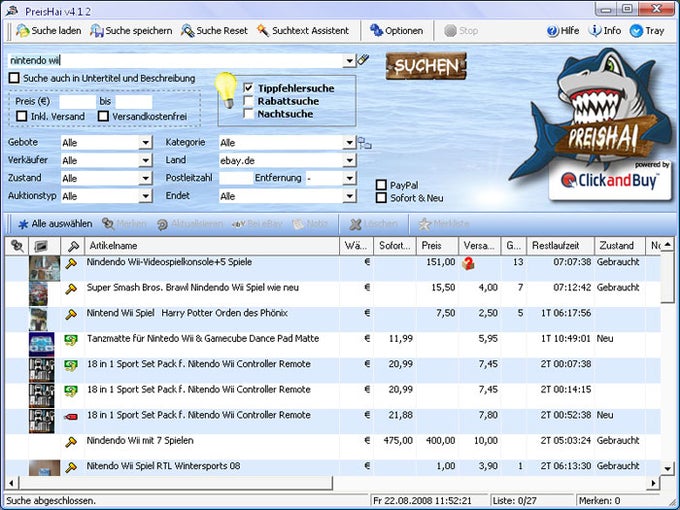Image resolution: width=680 pixels, height=510 pixels.
Task: Open the Suche laden toolbar item
Action: click(x=49, y=31)
